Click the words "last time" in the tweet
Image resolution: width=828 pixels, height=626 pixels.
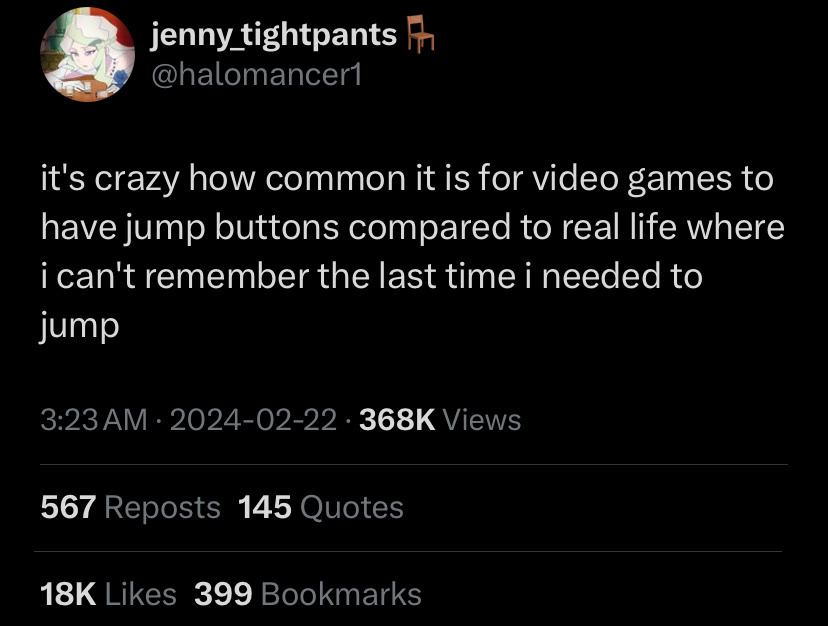(447, 276)
